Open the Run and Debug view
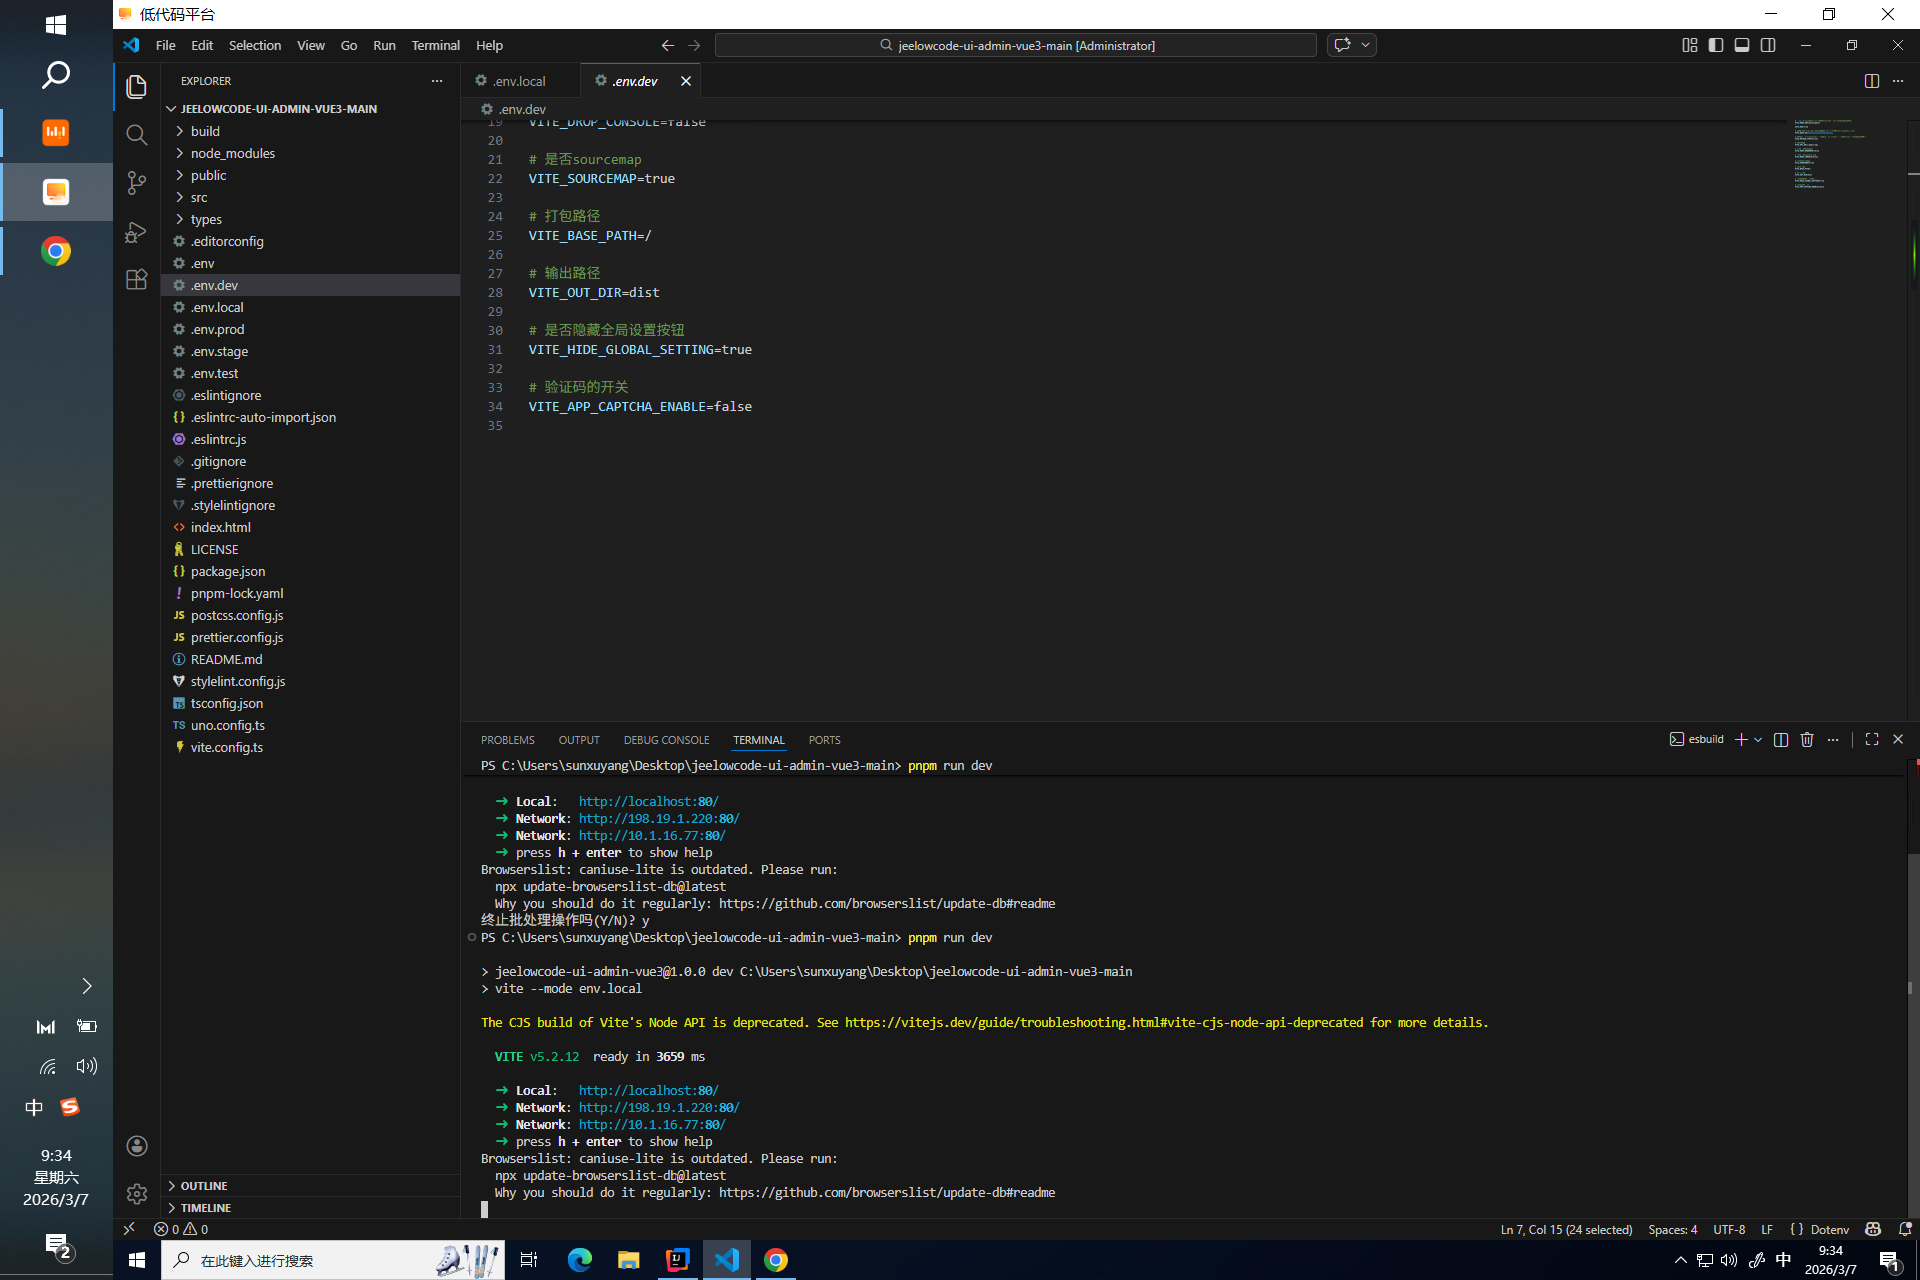 pyautogui.click(x=137, y=232)
